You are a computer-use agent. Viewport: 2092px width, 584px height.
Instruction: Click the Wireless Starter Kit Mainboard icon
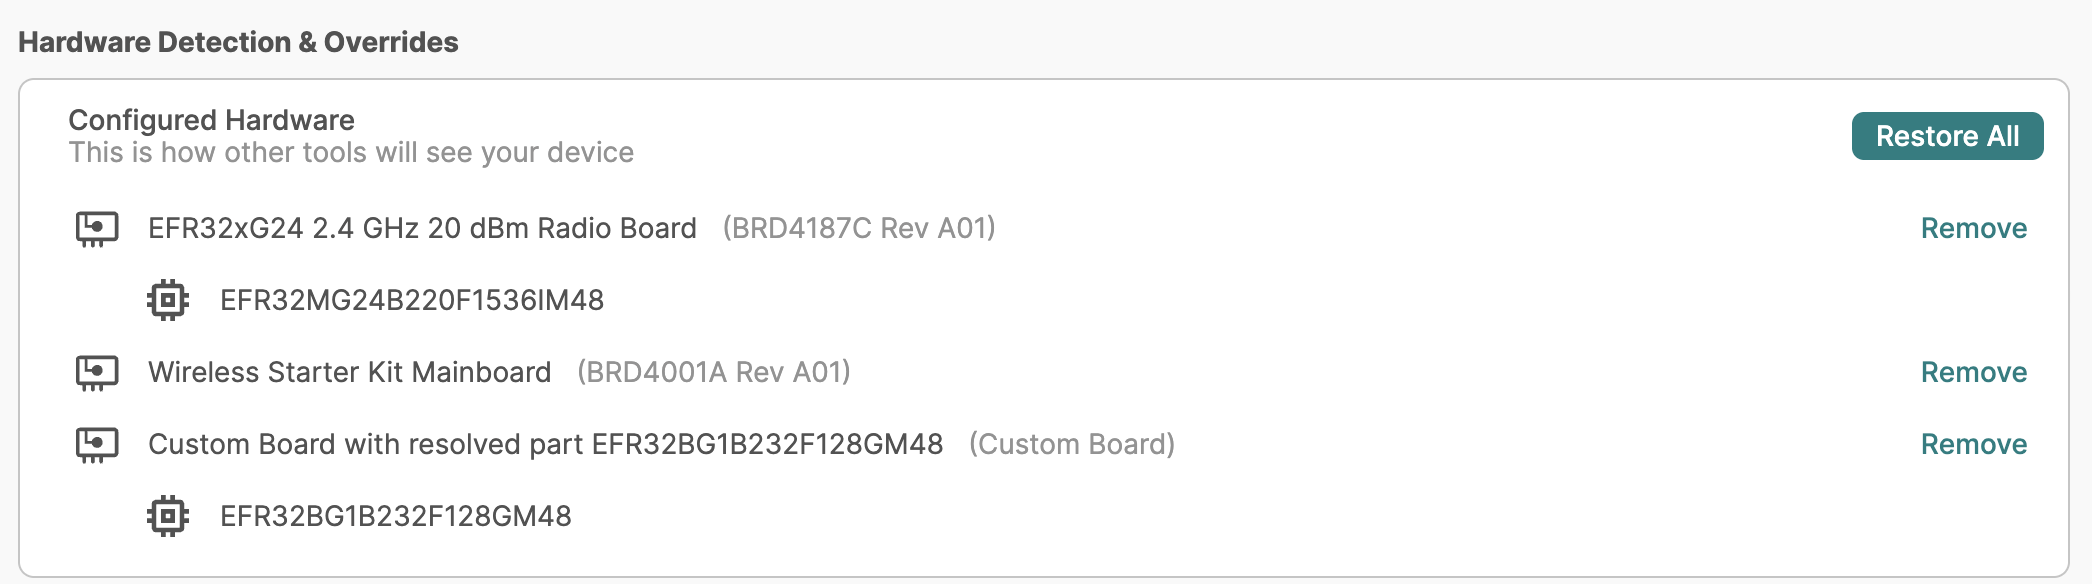(97, 373)
